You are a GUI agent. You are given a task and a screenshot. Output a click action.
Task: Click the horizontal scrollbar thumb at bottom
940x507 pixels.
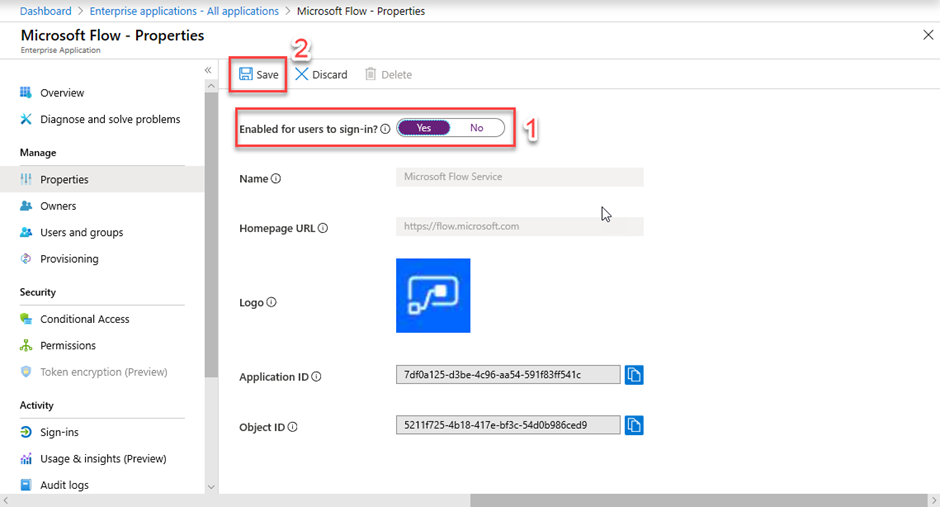click(698, 500)
